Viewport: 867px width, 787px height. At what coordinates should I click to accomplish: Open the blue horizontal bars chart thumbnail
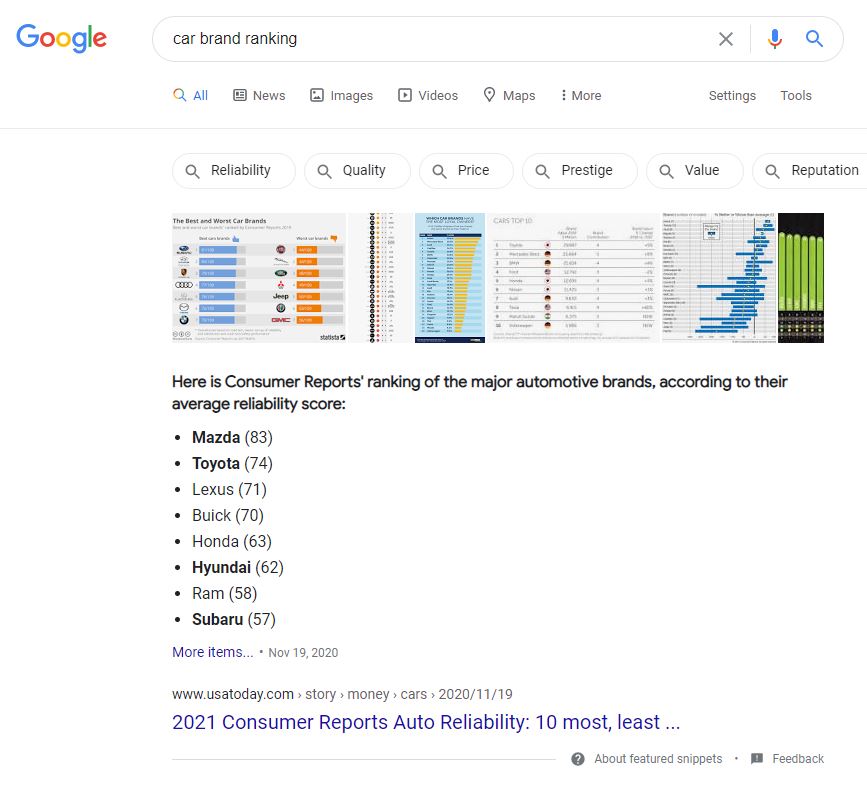pos(719,278)
